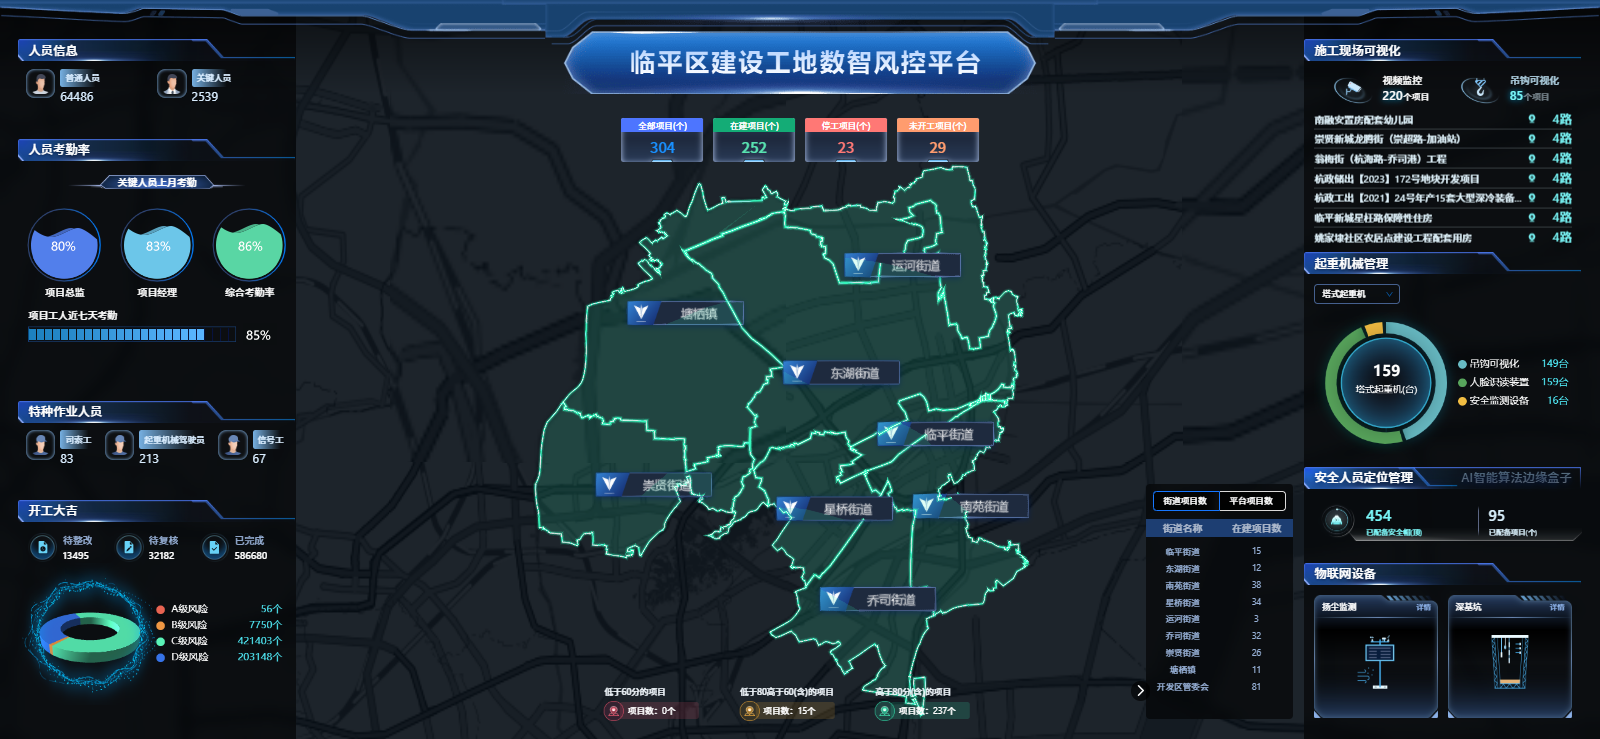Click the 乔司街道 map marker icon
Image resolution: width=1600 pixels, height=739 pixels.
pyautogui.click(x=833, y=599)
